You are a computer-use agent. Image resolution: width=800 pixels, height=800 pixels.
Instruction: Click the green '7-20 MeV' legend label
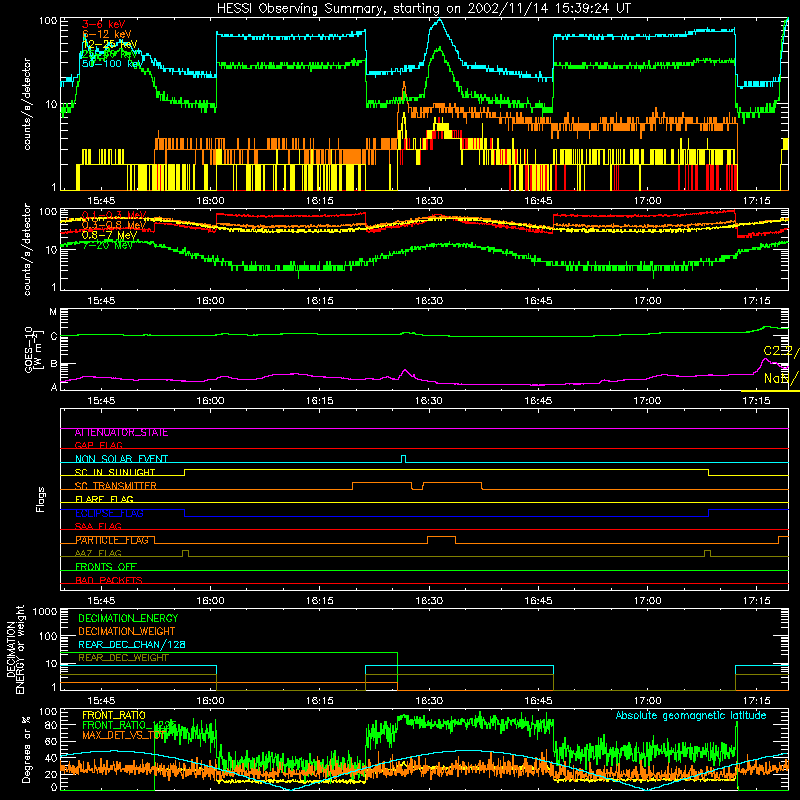107,245
